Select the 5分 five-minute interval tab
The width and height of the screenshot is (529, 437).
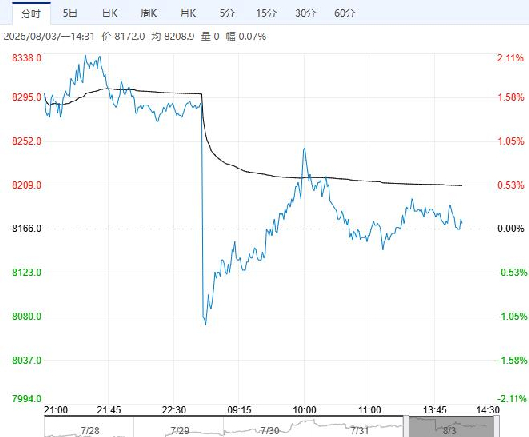pos(227,13)
